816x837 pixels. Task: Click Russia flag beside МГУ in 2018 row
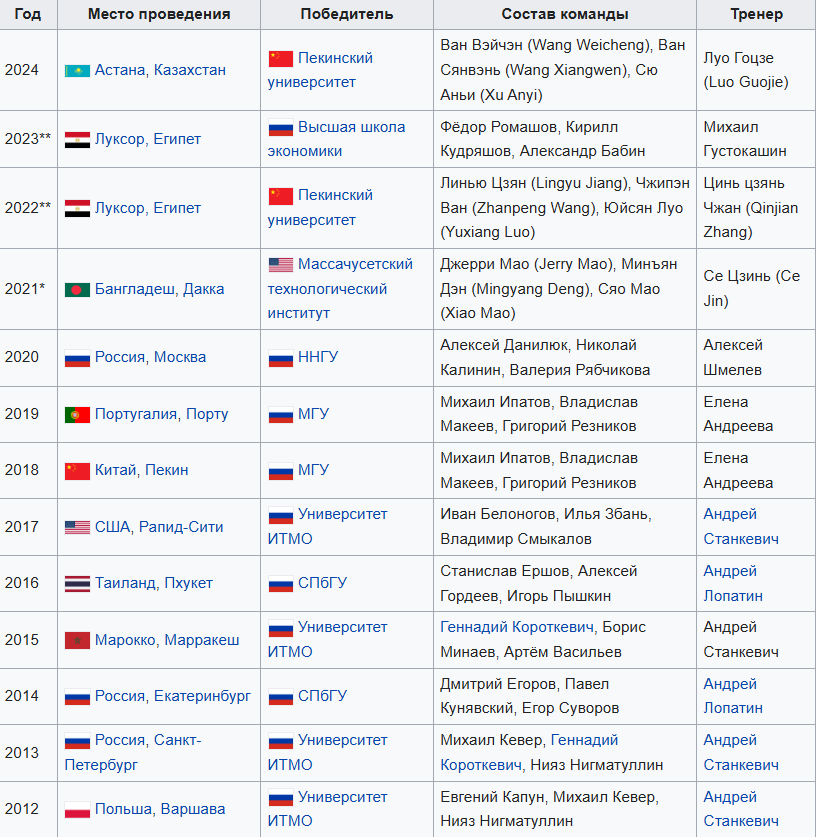point(281,471)
